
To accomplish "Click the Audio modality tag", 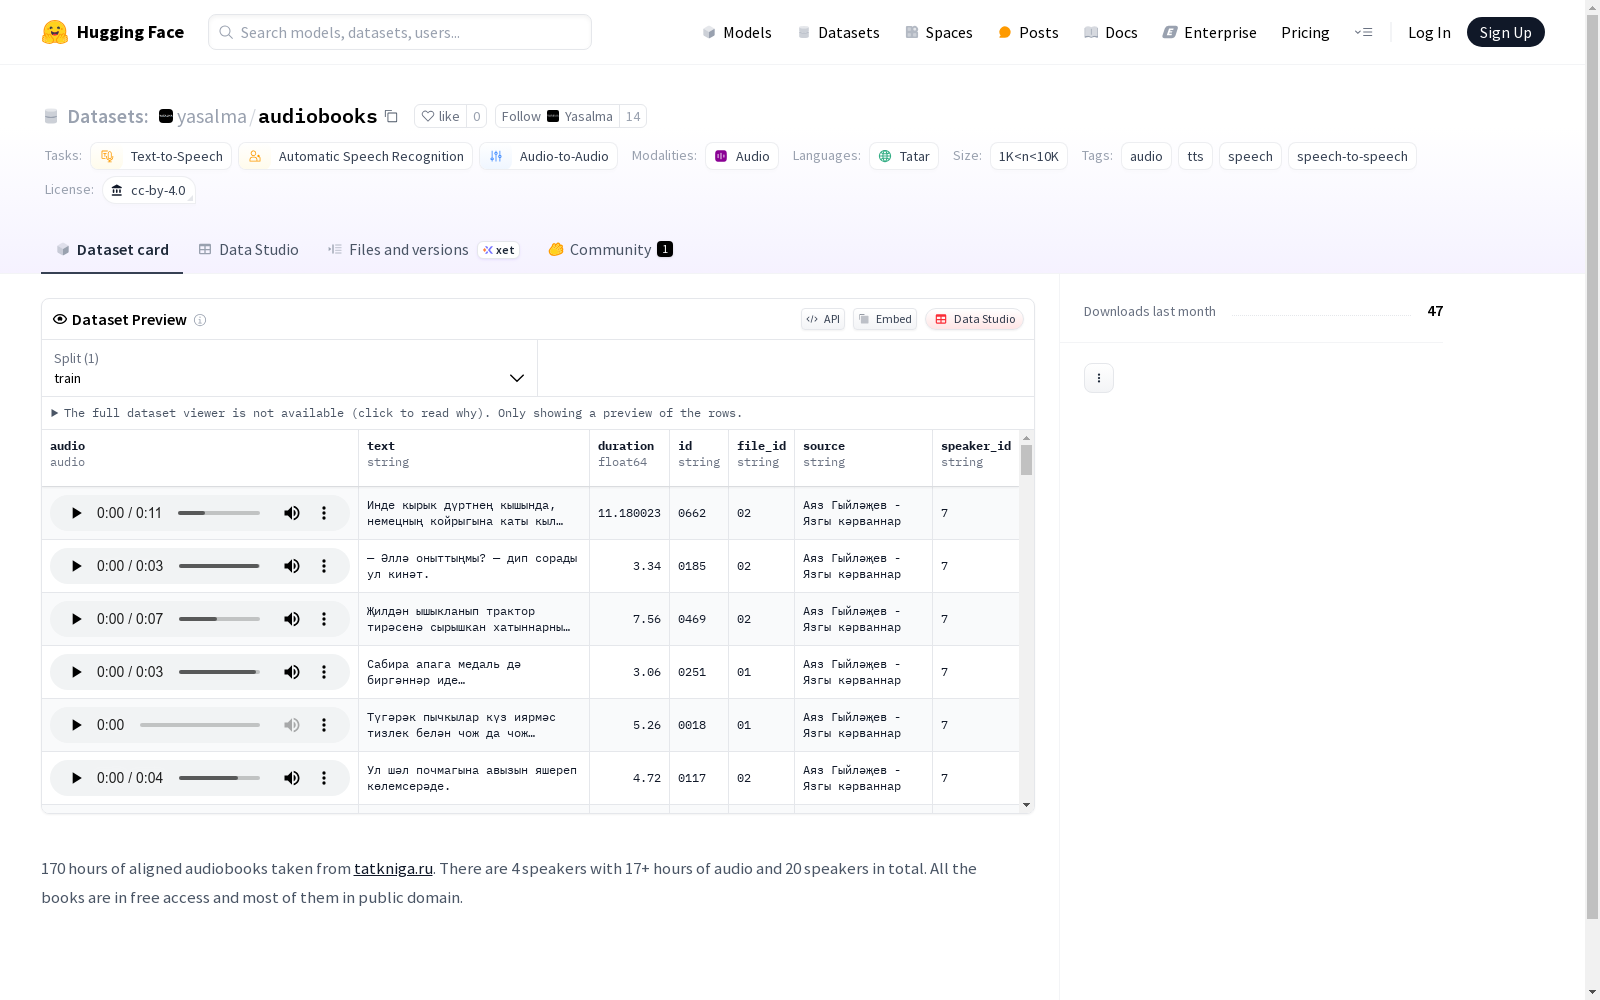I will (x=742, y=156).
